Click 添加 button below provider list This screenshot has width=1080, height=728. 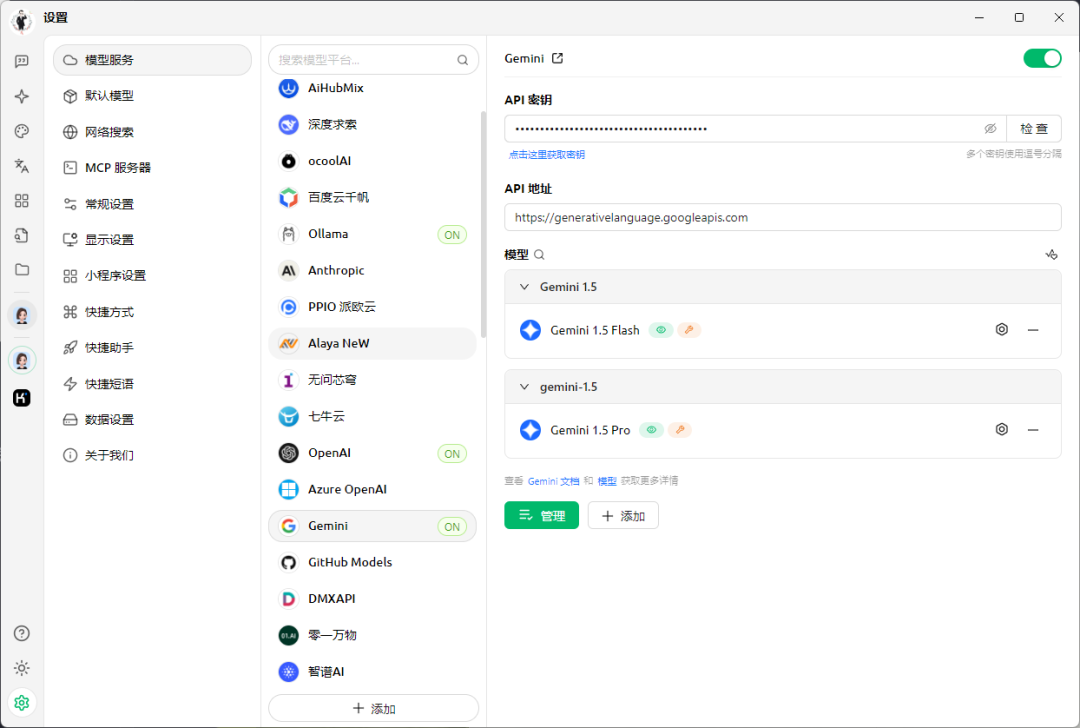coord(373,708)
